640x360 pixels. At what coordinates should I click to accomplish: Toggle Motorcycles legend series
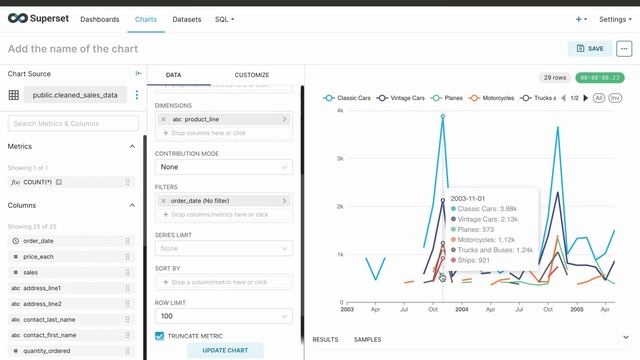point(491,98)
